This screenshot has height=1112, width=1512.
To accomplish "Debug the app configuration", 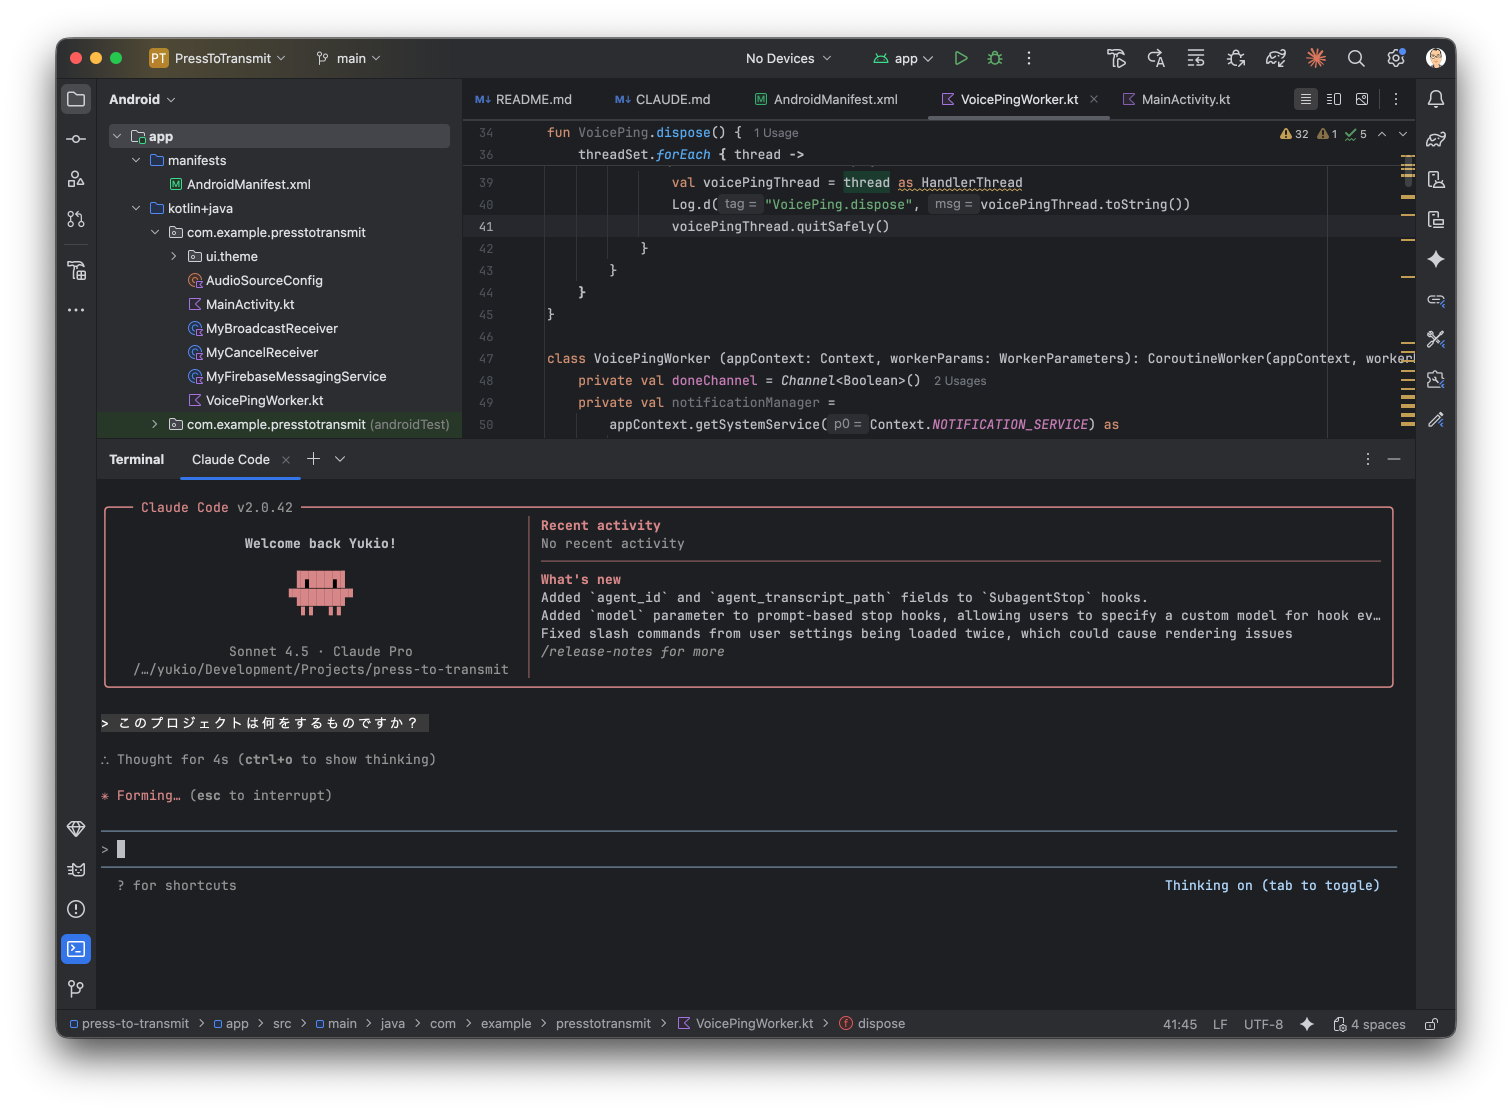I will click(x=994, y=58).
